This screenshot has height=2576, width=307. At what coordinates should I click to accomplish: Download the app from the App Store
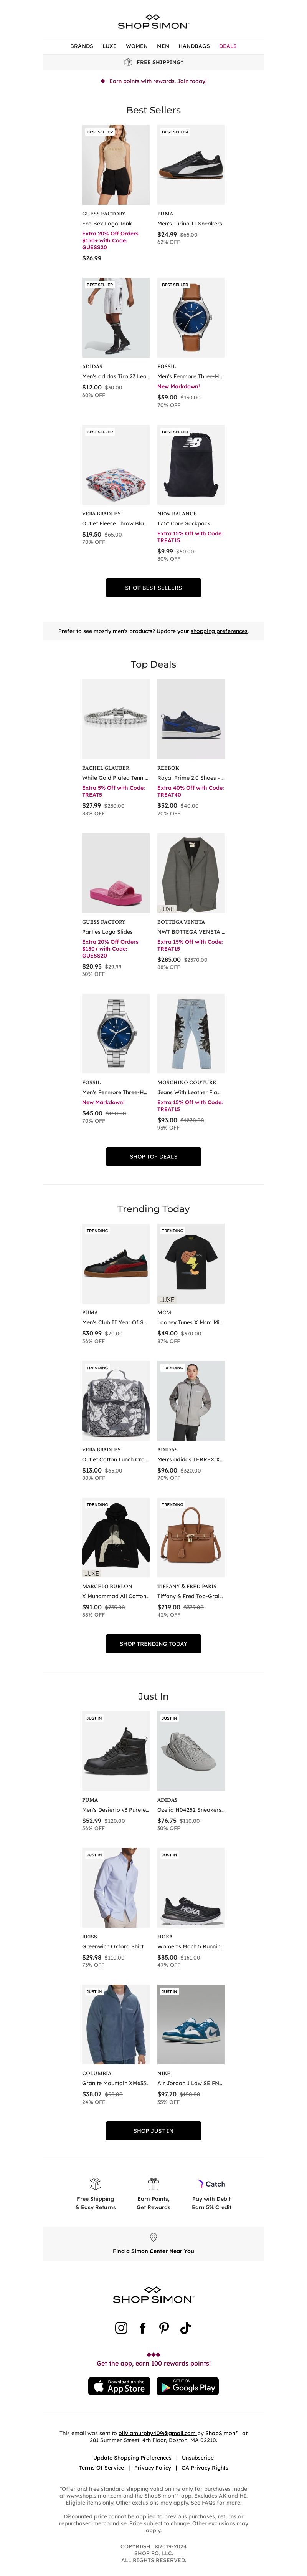120,2386
